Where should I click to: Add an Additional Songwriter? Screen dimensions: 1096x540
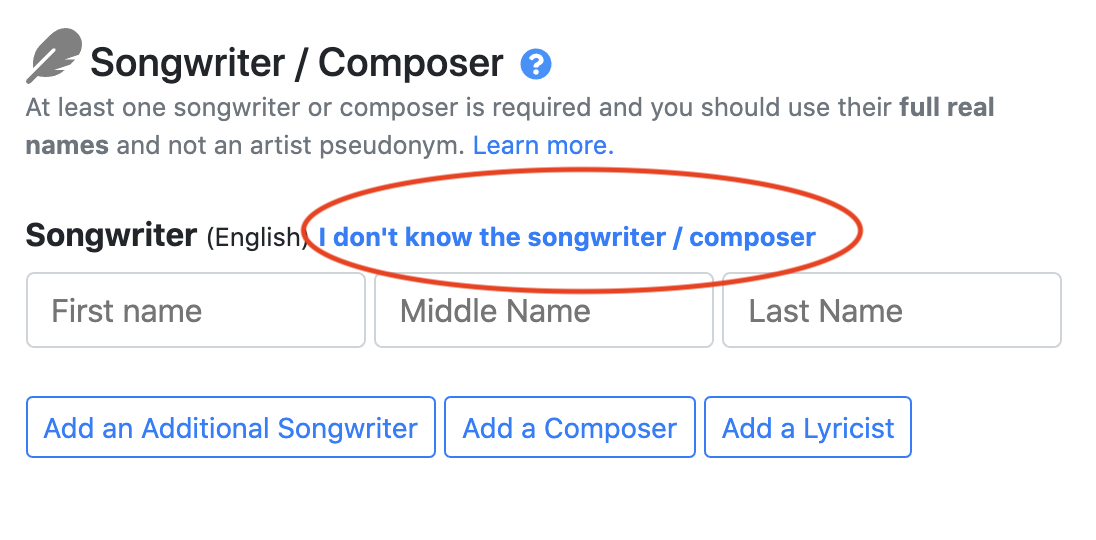[x=231, y=428]
